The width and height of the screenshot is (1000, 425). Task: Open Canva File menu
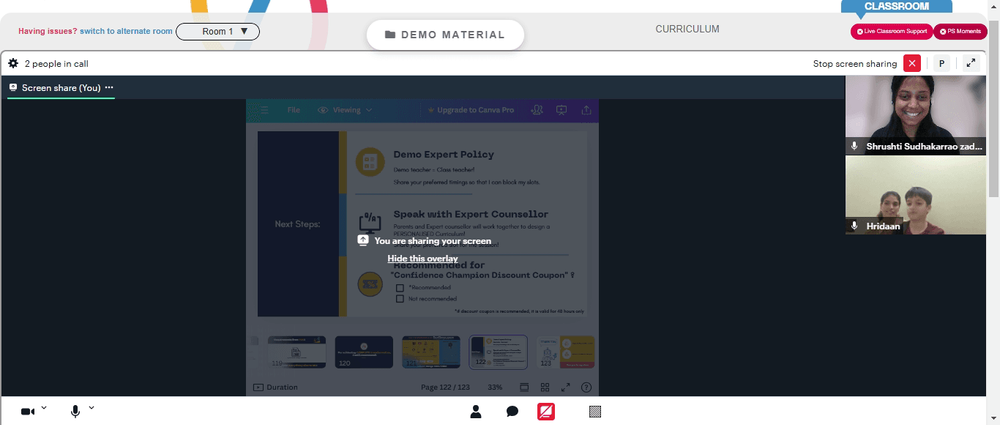(x=293, y=110)
